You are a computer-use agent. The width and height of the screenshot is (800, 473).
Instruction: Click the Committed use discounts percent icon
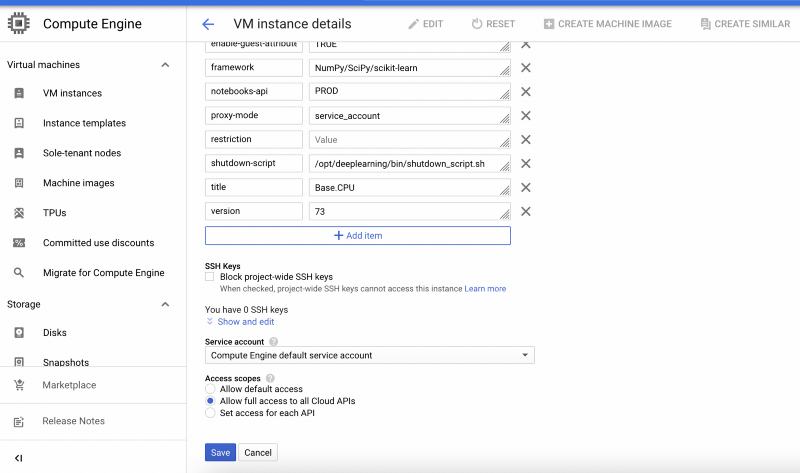click(19, 243)
